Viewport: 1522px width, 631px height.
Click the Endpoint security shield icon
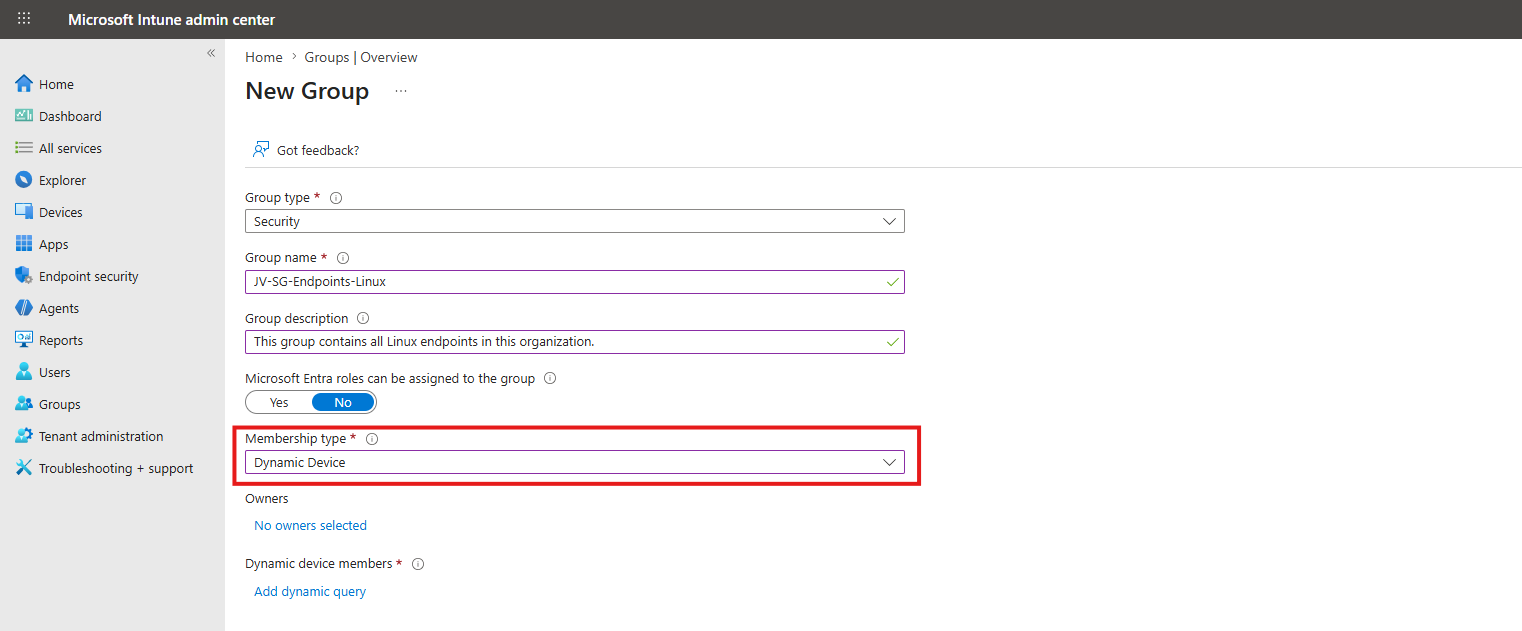click(24, 276)
